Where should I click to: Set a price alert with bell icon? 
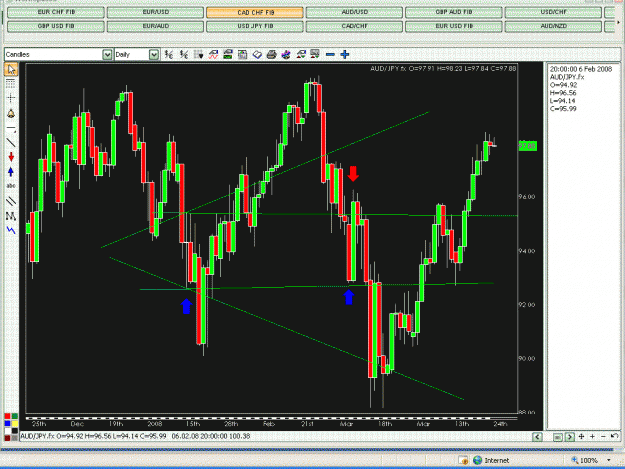click(x=11, y=114)
